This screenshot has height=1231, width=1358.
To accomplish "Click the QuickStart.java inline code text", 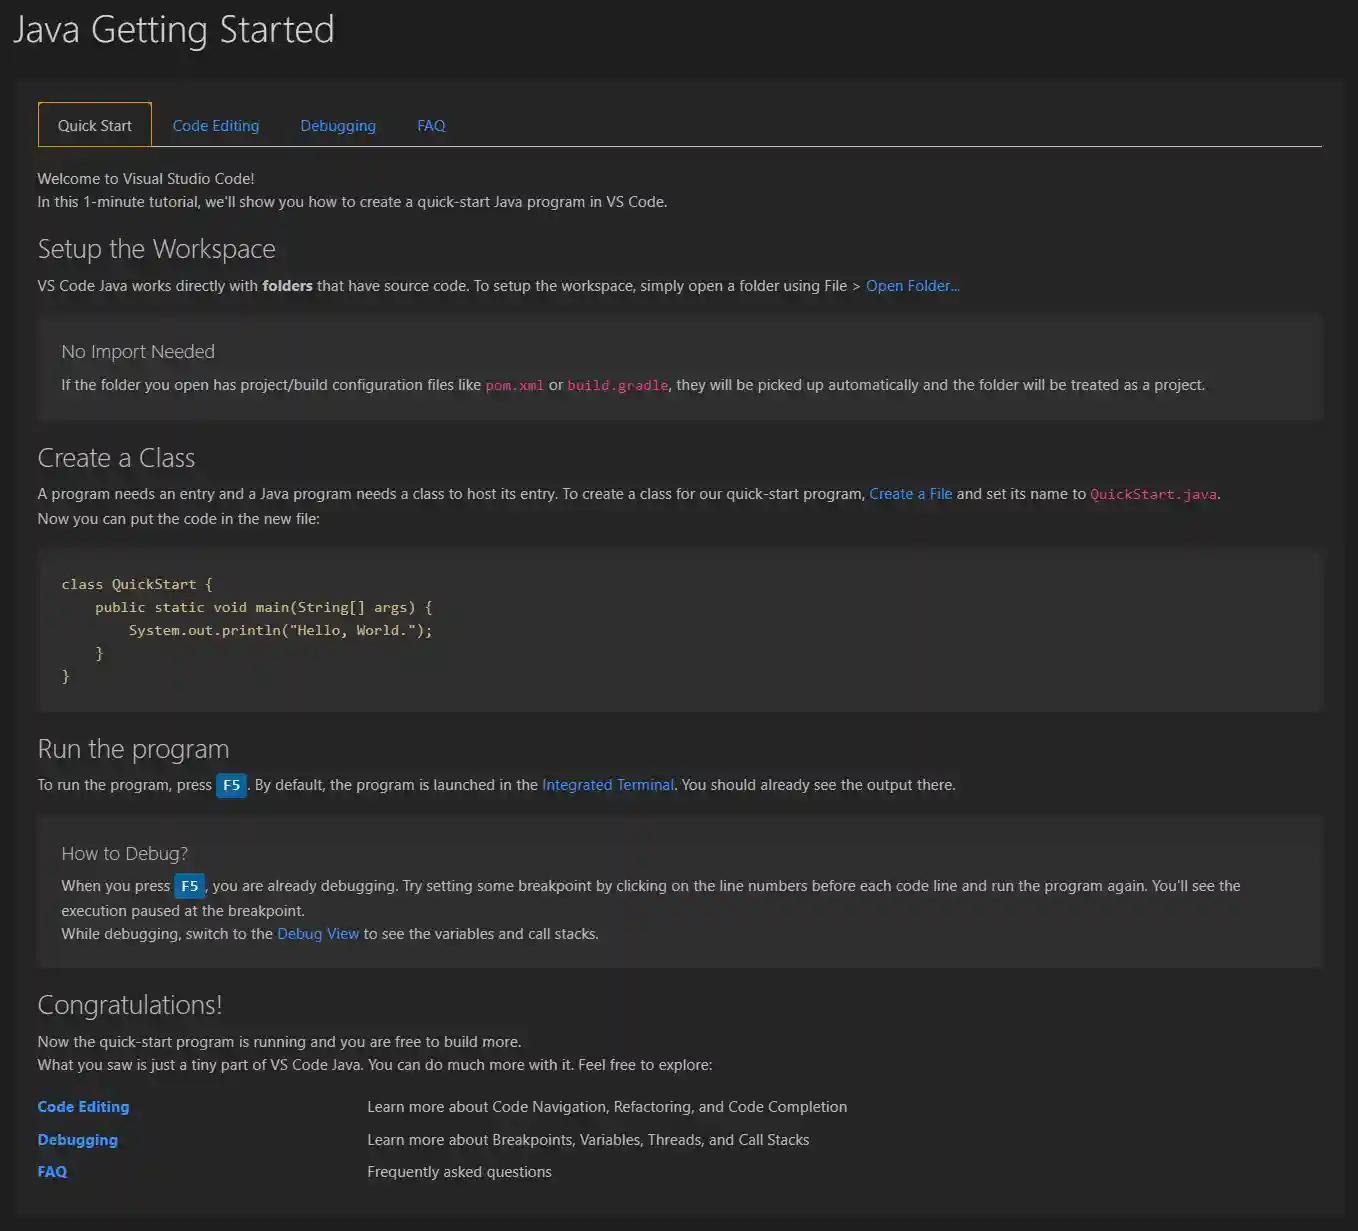I will [x=1153, y=493].
